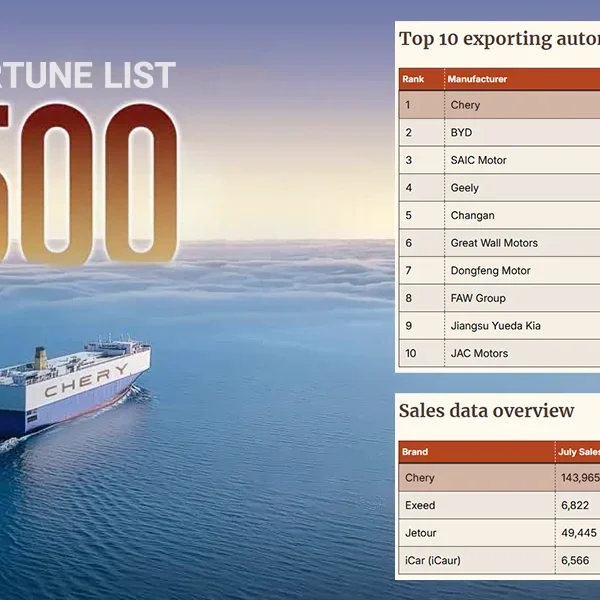The height and width of the screenshot is (600, 600).
Task: Click the FORTUNE LIST title text
Action: (88, 75)
